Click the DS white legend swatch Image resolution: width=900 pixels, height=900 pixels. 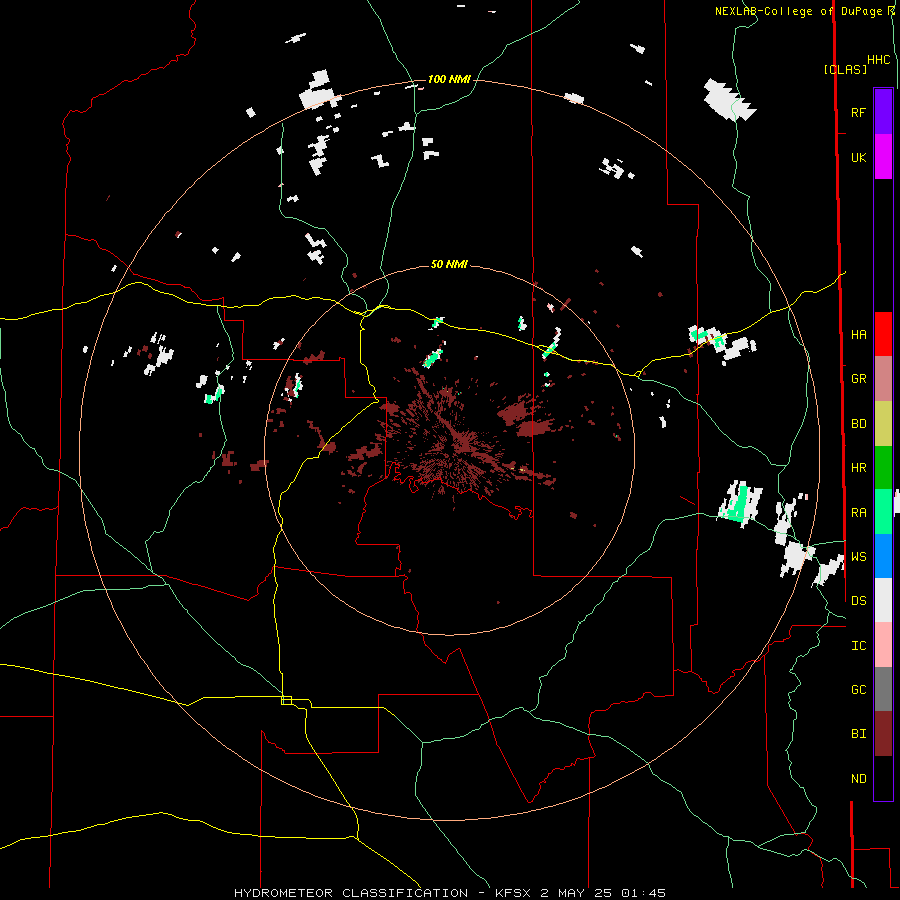pos(883,600)
